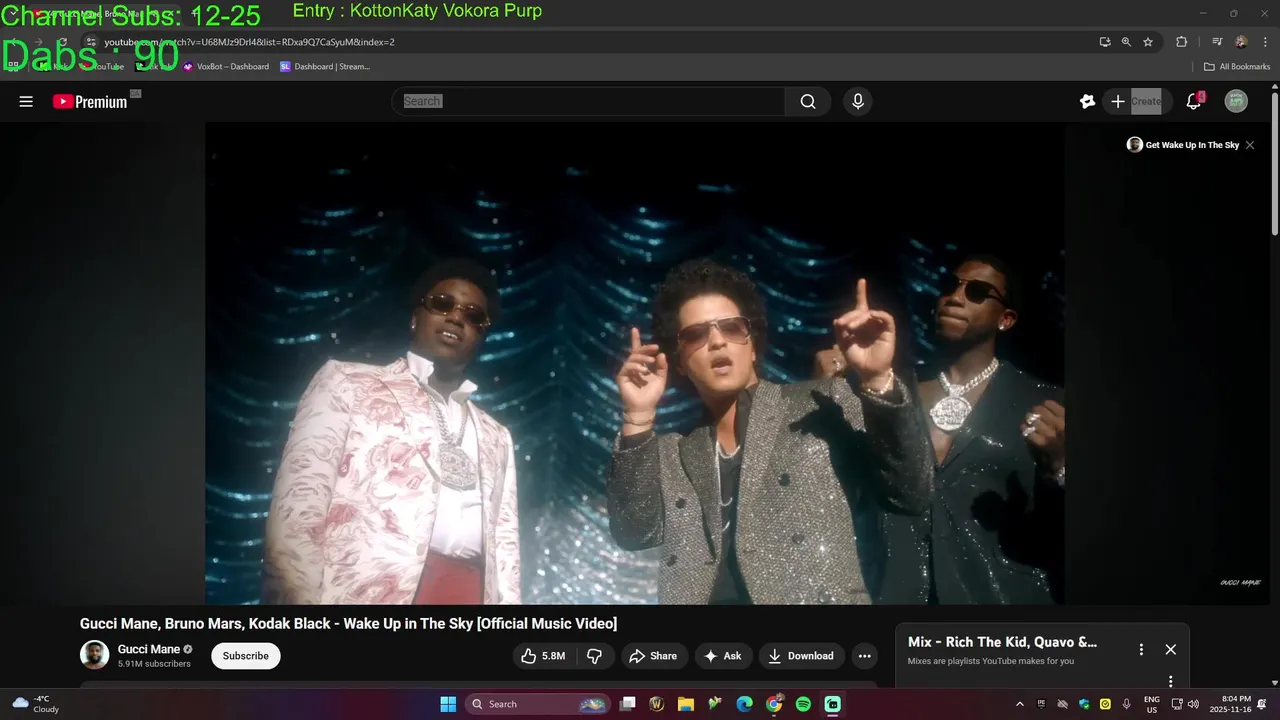Download the video

801,656
